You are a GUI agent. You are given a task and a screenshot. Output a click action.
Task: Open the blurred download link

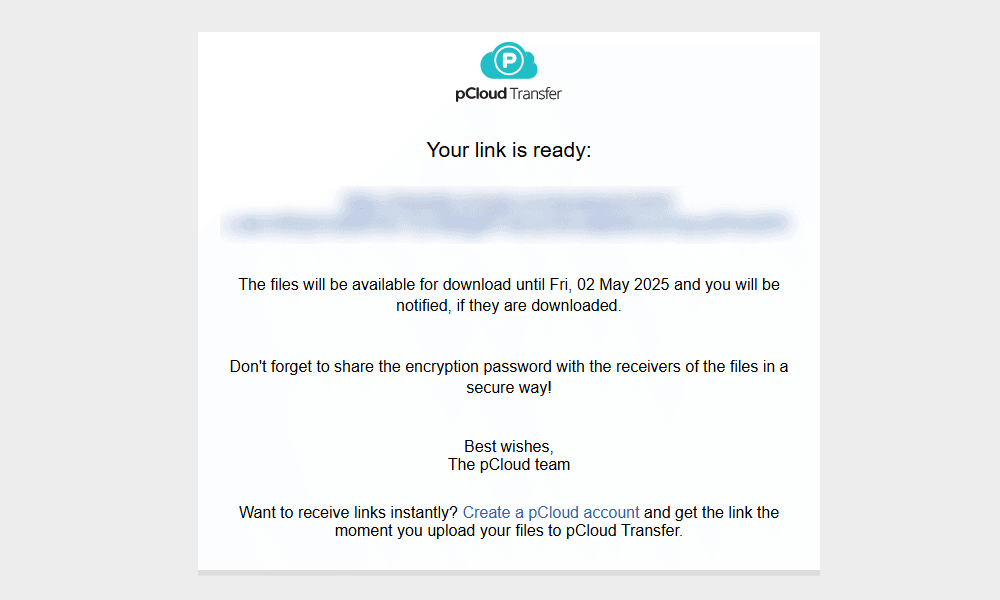click(508, 215)
